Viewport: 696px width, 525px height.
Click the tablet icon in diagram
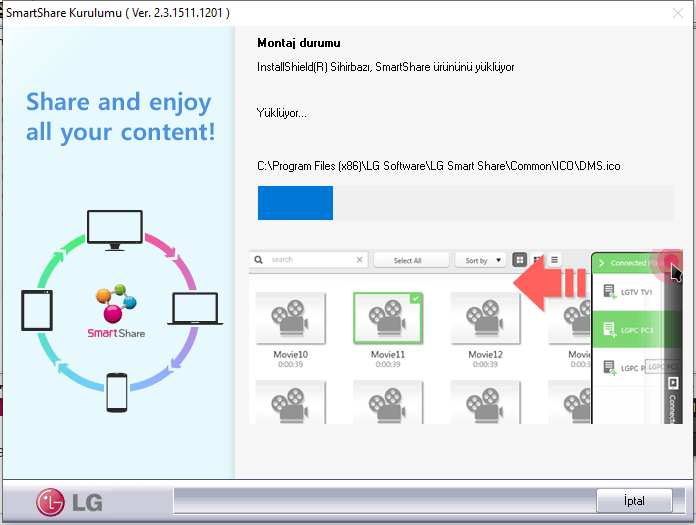(x=37, y=310)
